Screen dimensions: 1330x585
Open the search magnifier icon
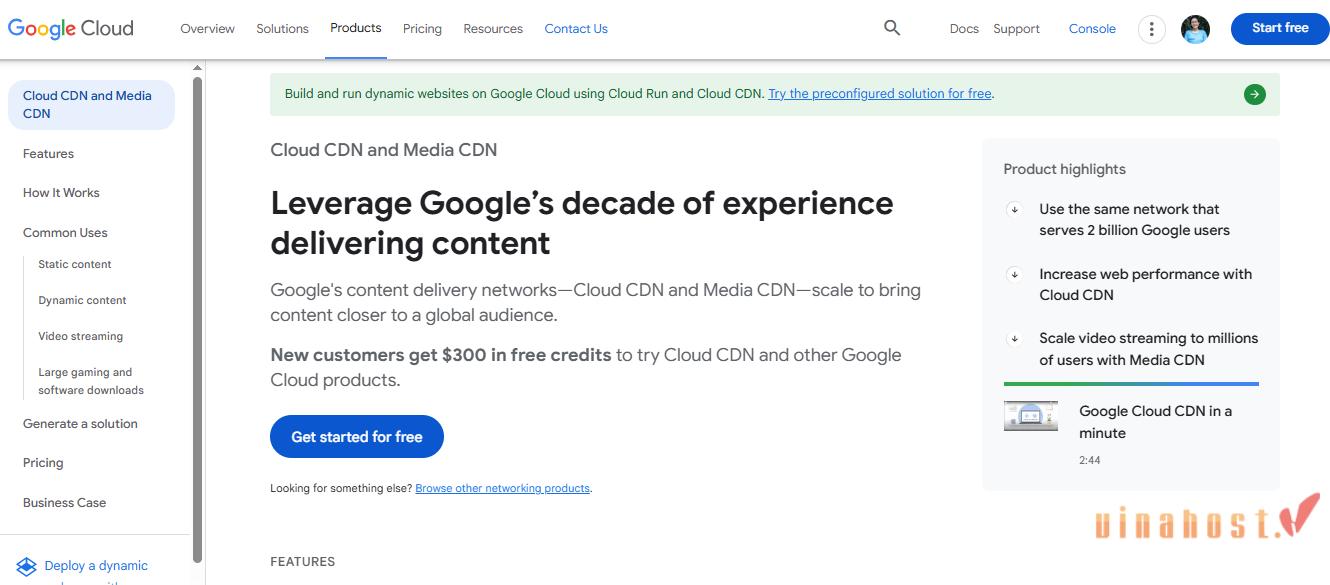pyautogui.click(x=892, y=28)
